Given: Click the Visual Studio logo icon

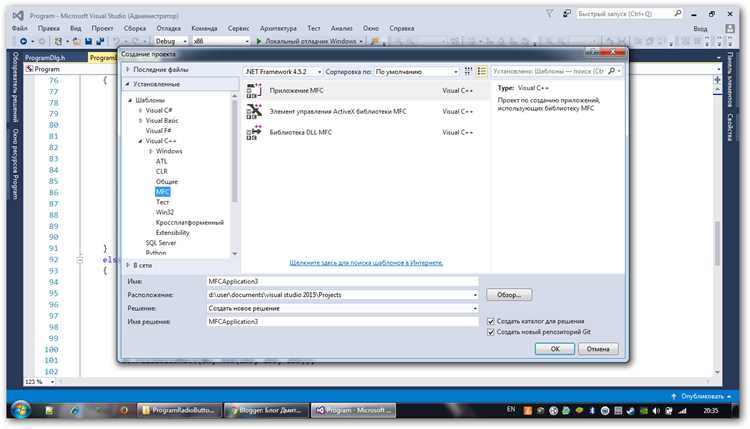Looking at the screenshot, I should click(18, 15).
